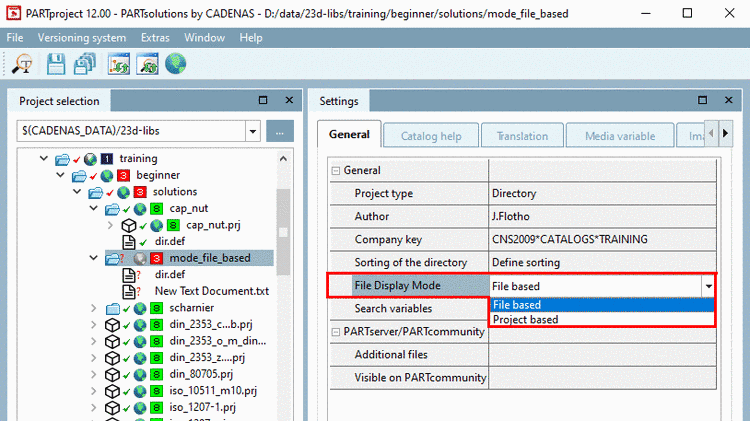Viewport: 750px width, 421px height.
Task: Click the green badge beside iso_1207-1.prj
Action: 156,408
